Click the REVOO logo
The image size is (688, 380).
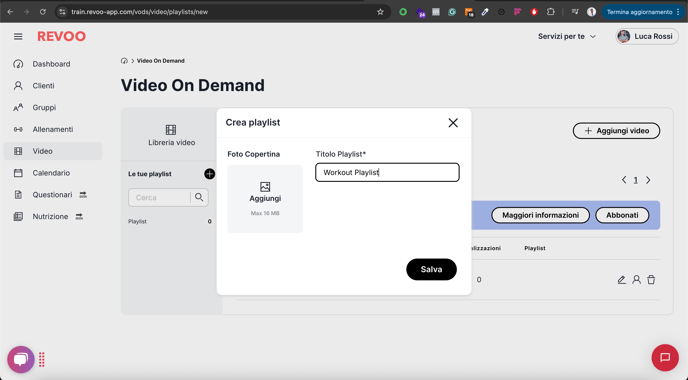[x=61, y=36]
